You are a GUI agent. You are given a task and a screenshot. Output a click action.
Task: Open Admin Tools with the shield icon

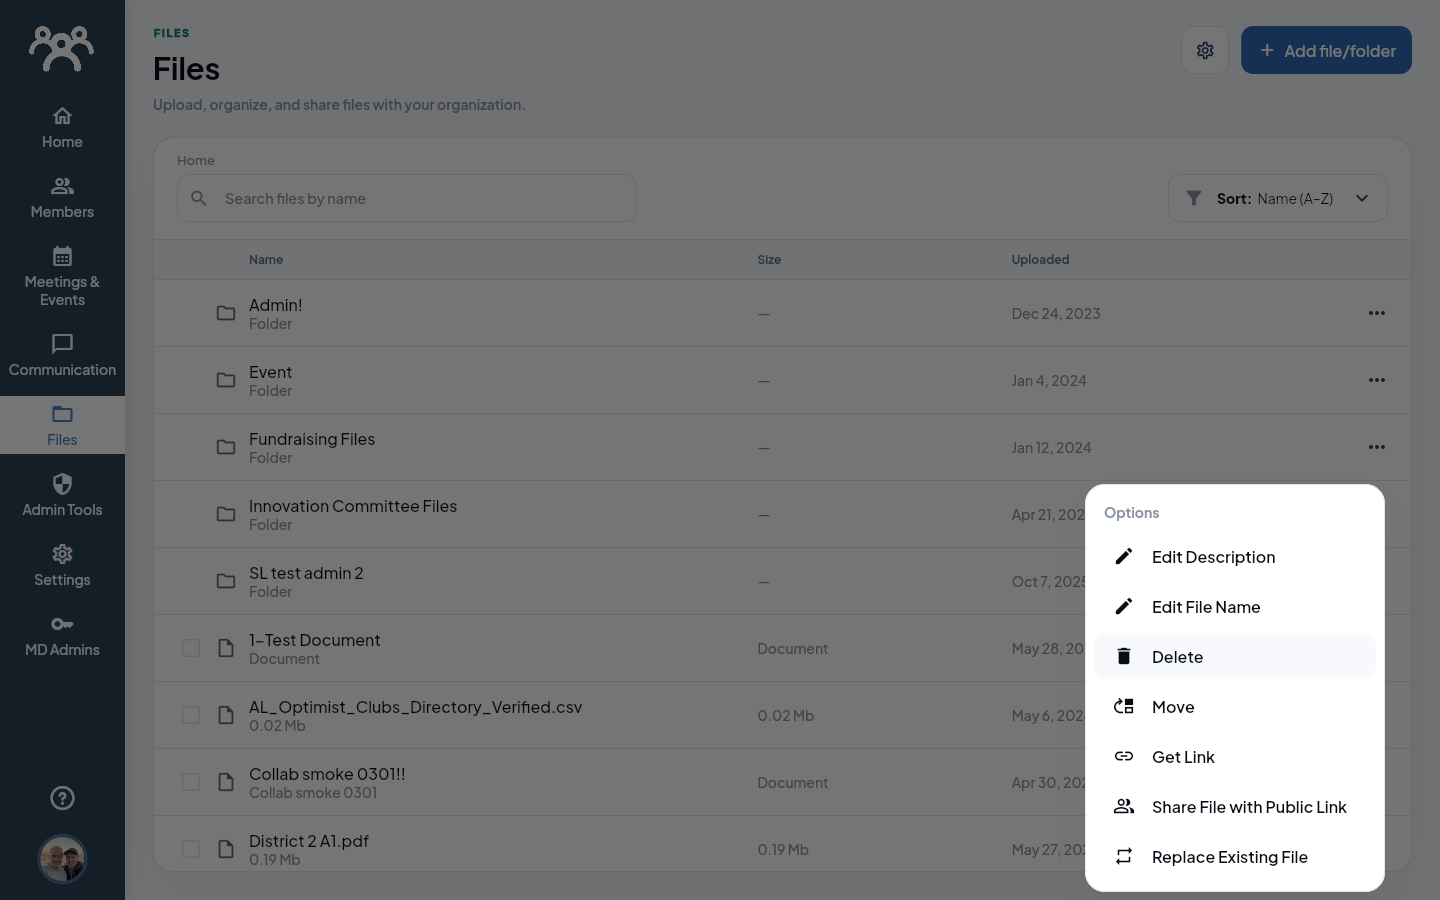pyautogui.click(x=62, y=496)
